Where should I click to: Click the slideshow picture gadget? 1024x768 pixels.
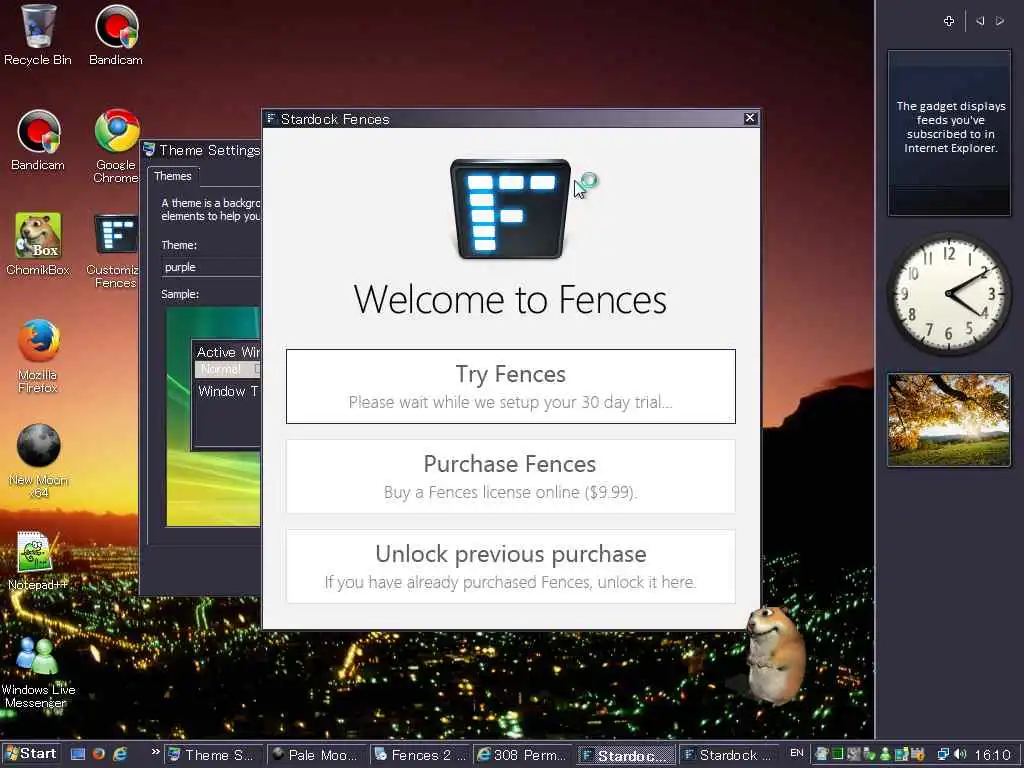(x=950, y=420)
